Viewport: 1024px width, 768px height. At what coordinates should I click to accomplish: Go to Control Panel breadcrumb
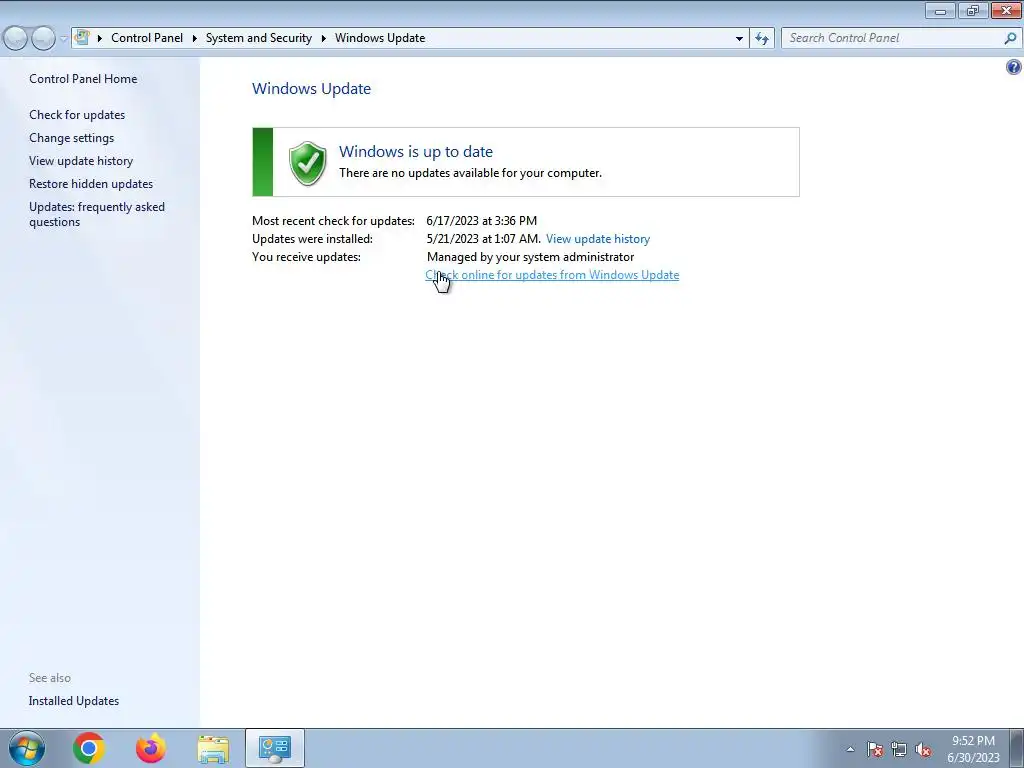147,38
